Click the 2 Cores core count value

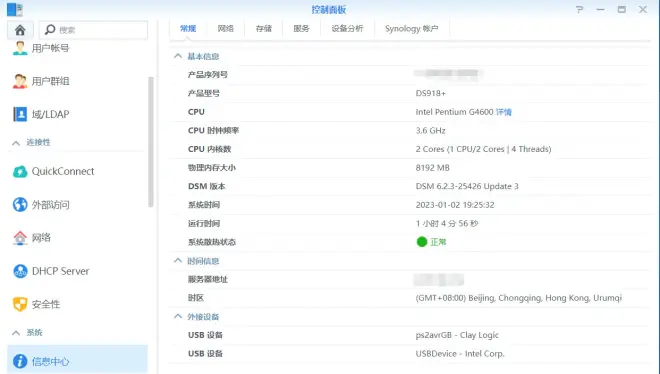coord(483,149)
